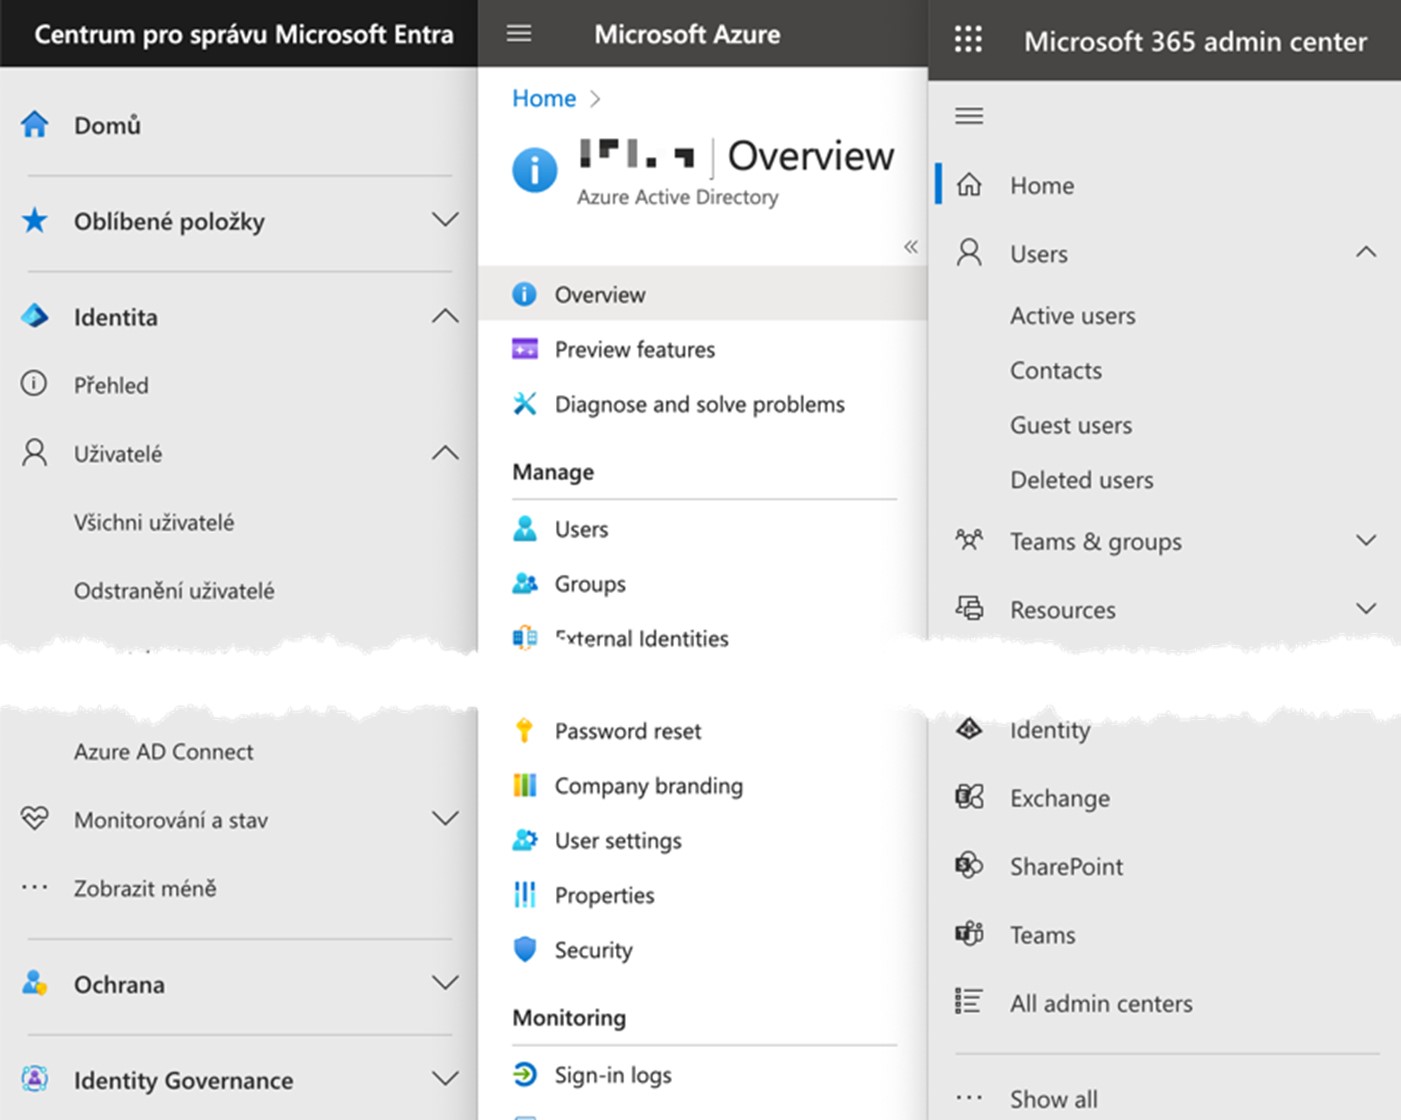Select Azure AD Connect in Entra menu
Viewport: 1401px width, 1120px height.
coord(164,751)
